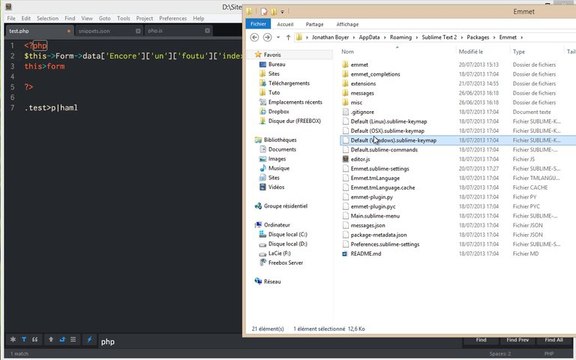The width and height of the screenshot is (576, 360).
Task: Open the Selection menu
Action: click(47, 18)
